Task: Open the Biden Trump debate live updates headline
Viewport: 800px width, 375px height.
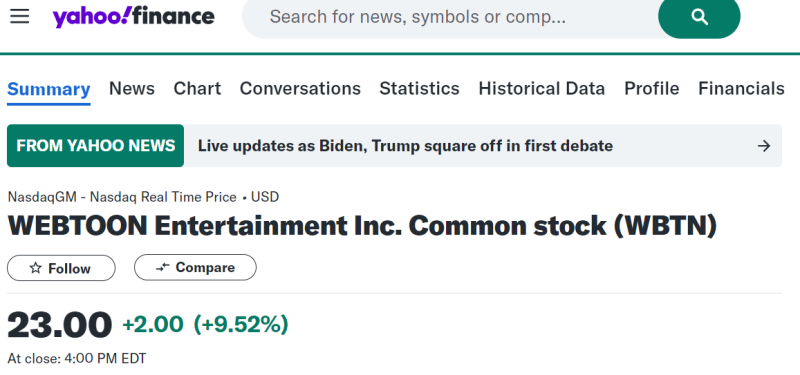Action: (405, 146)
